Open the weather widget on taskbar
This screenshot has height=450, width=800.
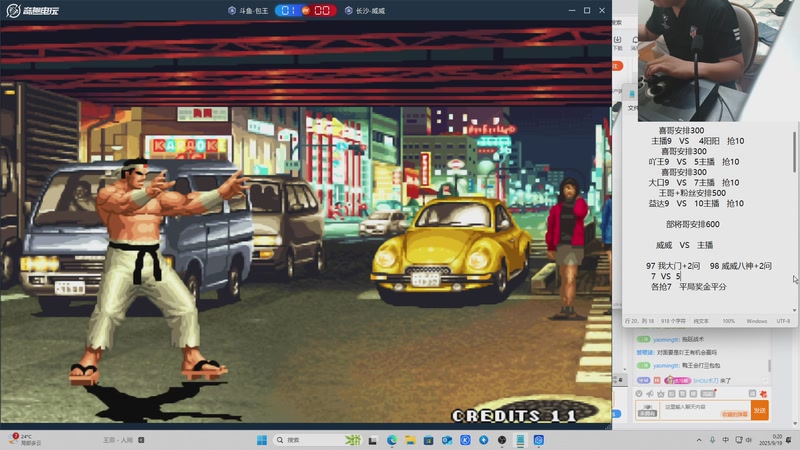click(26, 439)
